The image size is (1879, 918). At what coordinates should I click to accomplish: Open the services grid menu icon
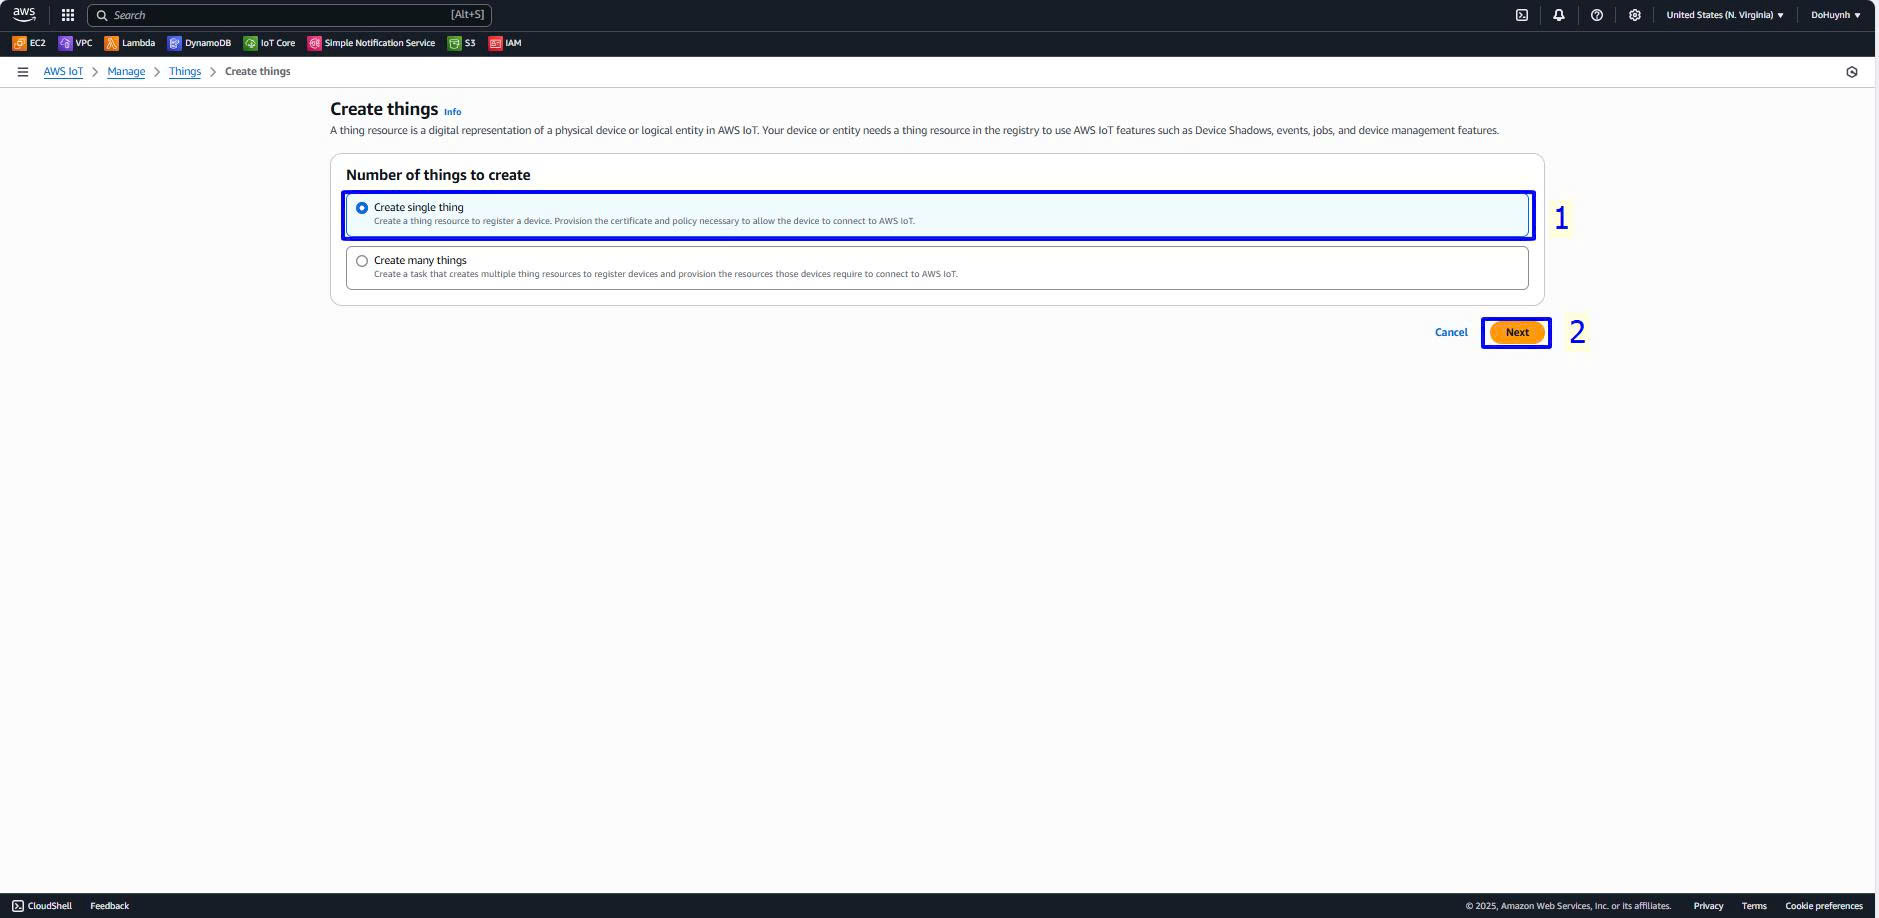click(68, 15)
